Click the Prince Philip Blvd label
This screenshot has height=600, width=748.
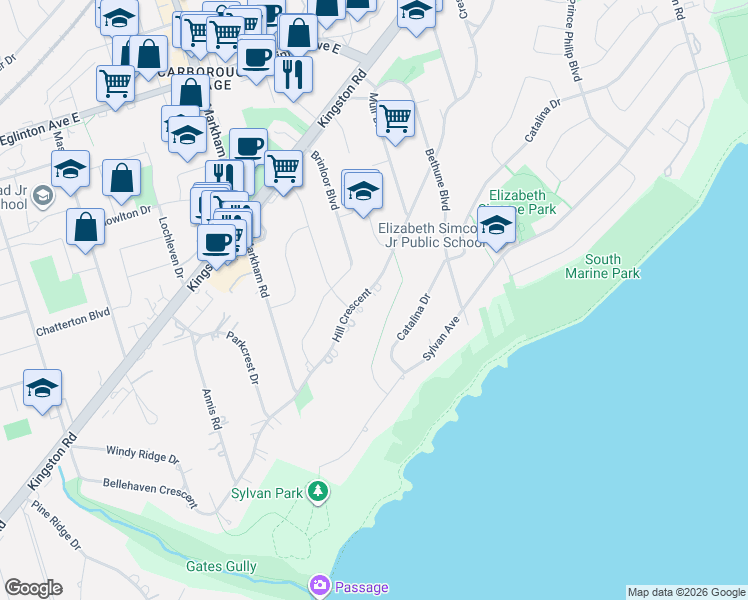point(573,41)
